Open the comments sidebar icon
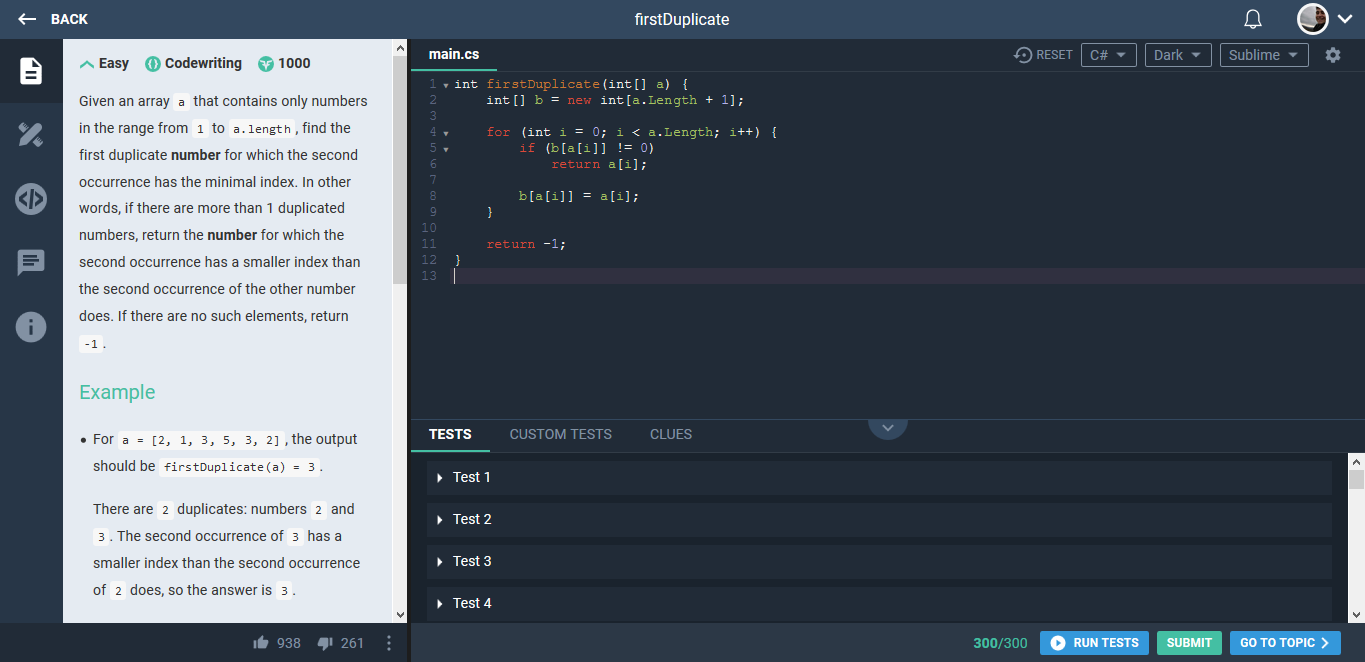This screenshot has width=1365, height=662. [30, 263]
